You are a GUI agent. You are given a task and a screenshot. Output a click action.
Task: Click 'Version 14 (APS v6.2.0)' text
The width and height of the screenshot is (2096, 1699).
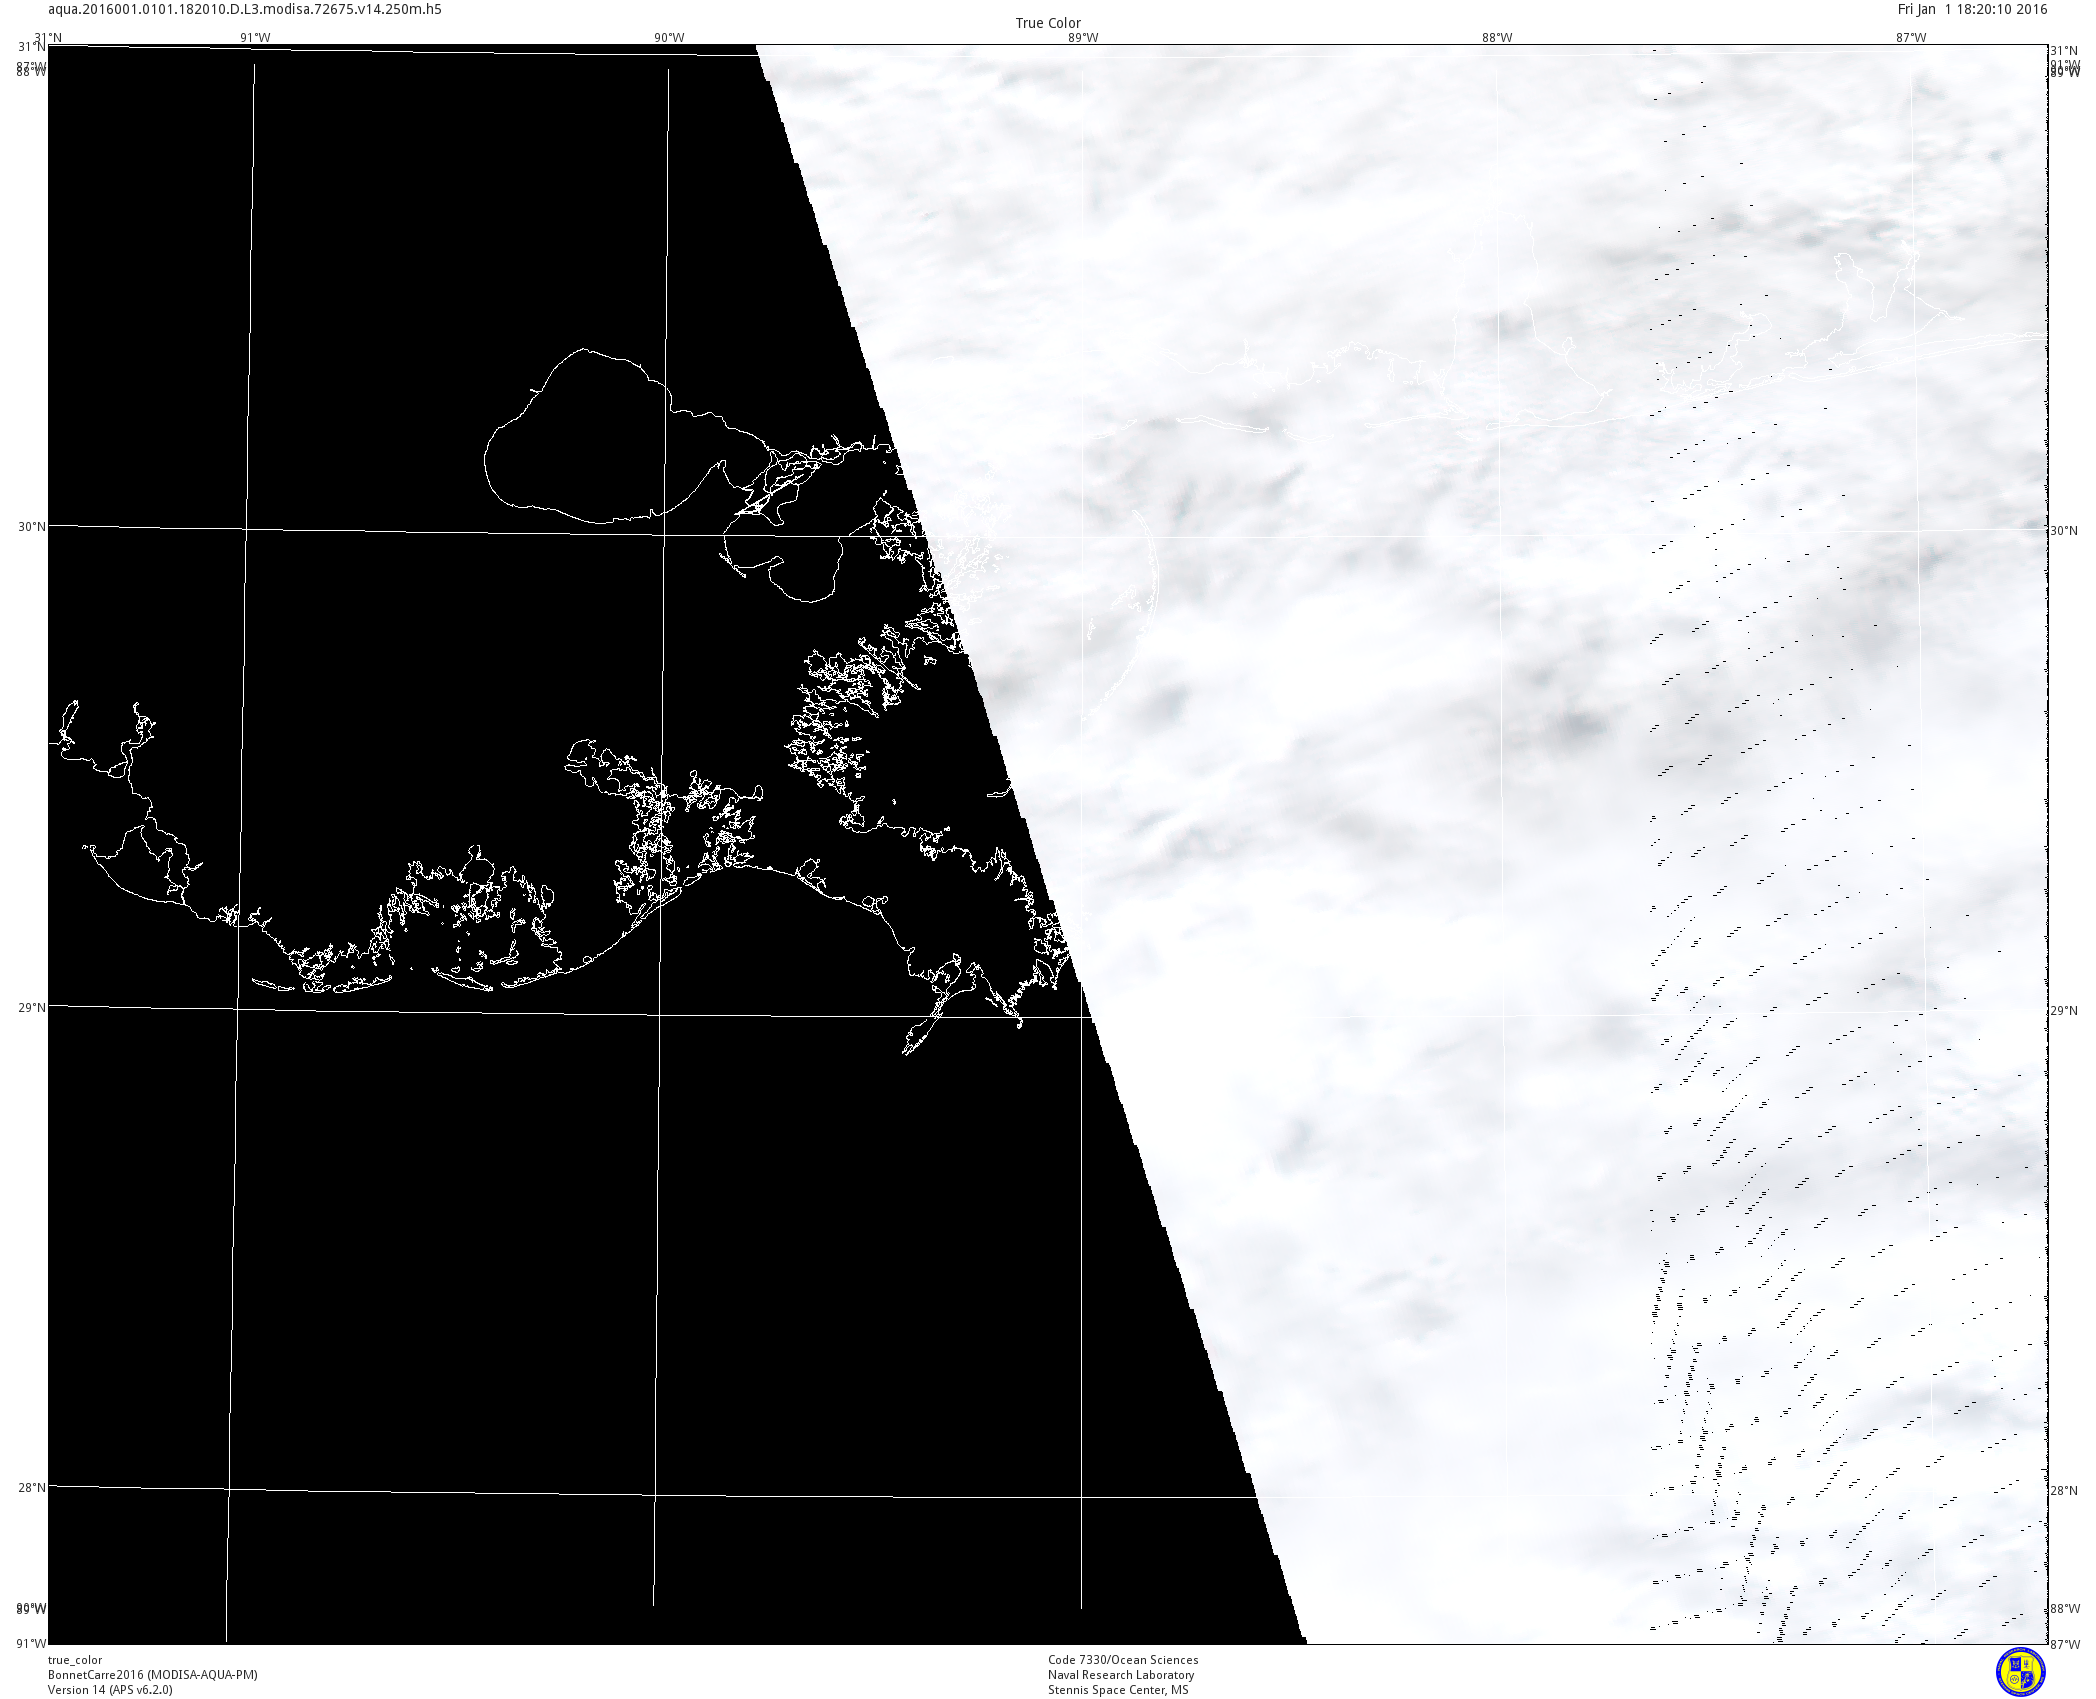pos(110,1690)
